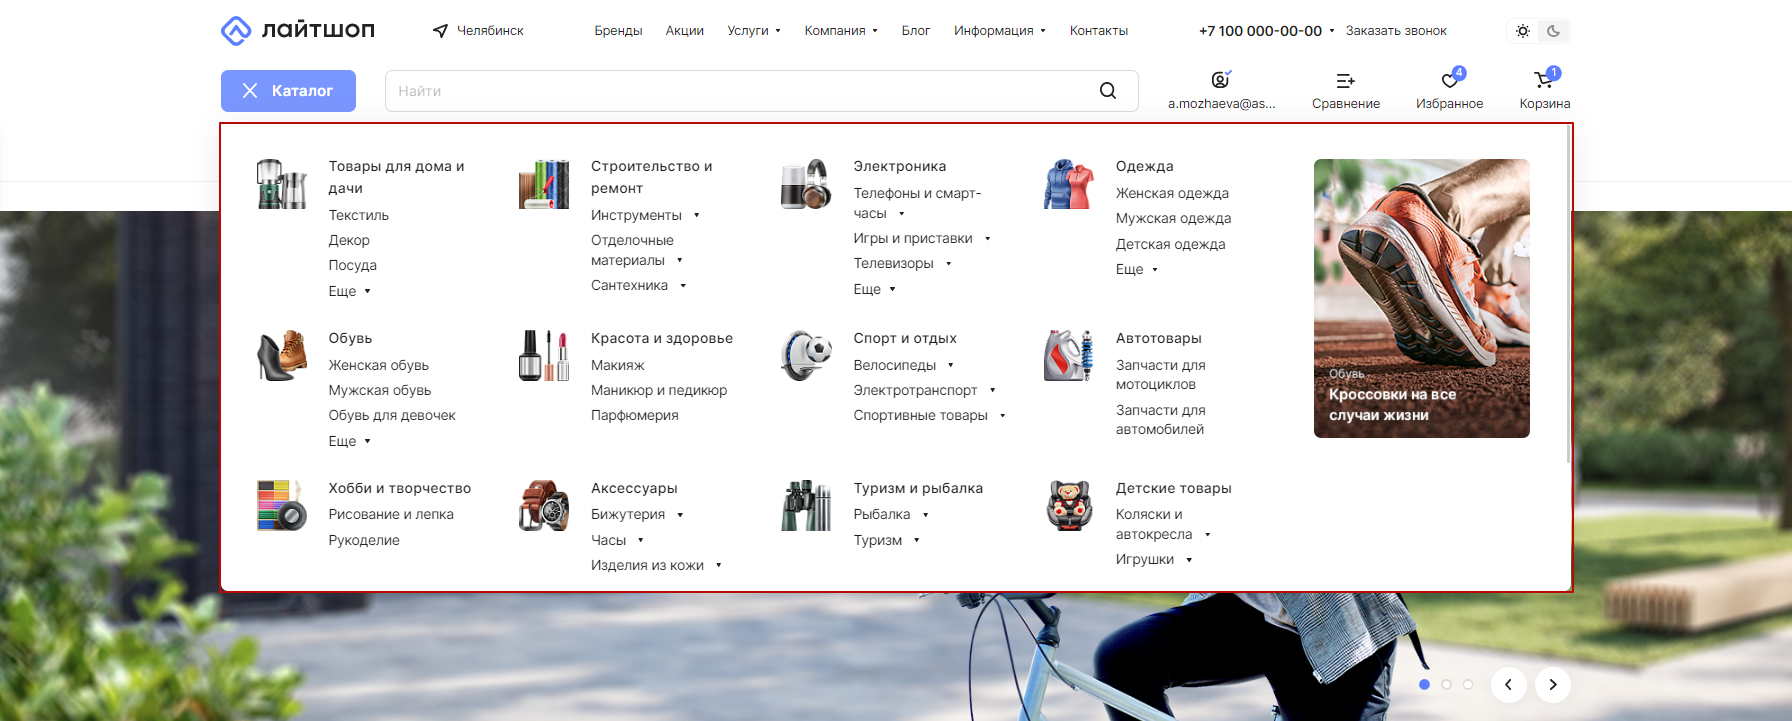Expand the Бижутерия subcategory arrow
Image resolution: width=1792 pixels, height=721 pixels.
[x=680, y=515]
